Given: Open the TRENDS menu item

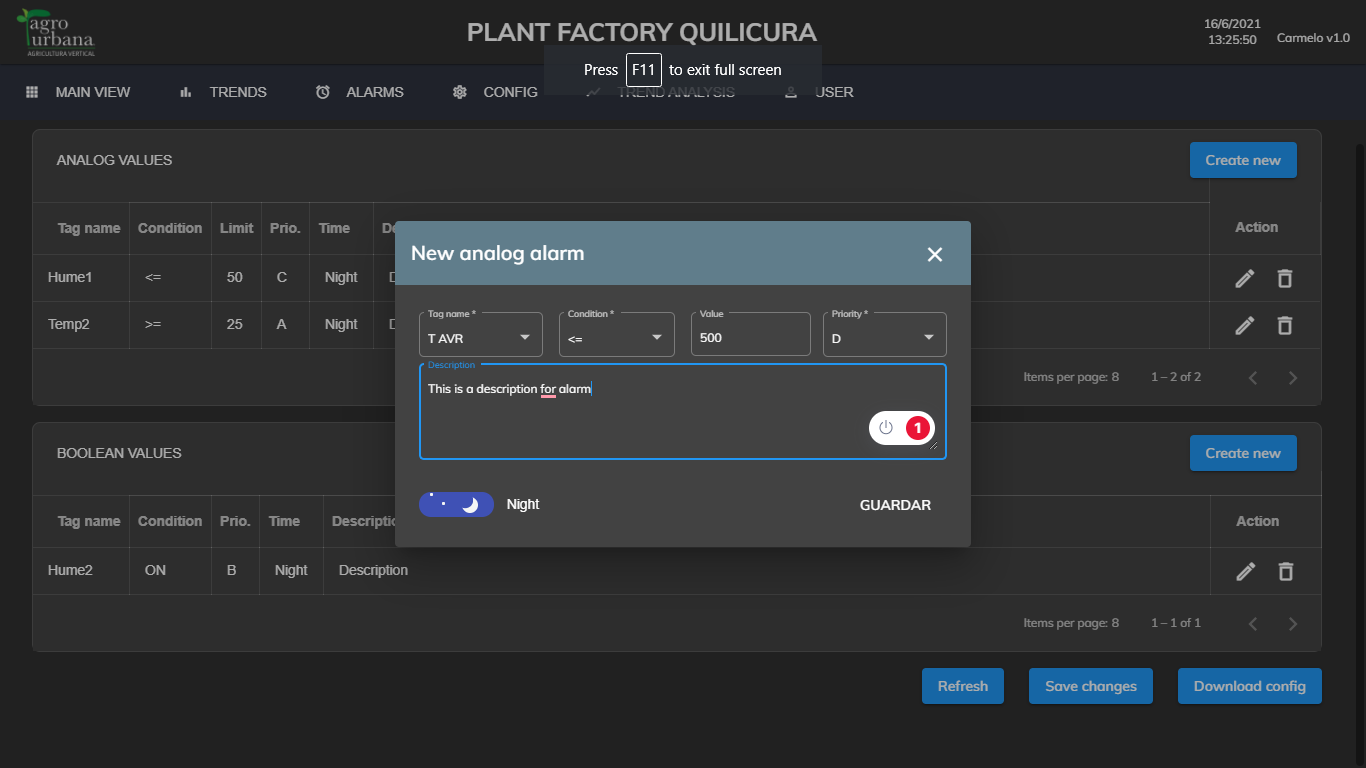Looking at the screenshot, I should click(x=238, y=92).
